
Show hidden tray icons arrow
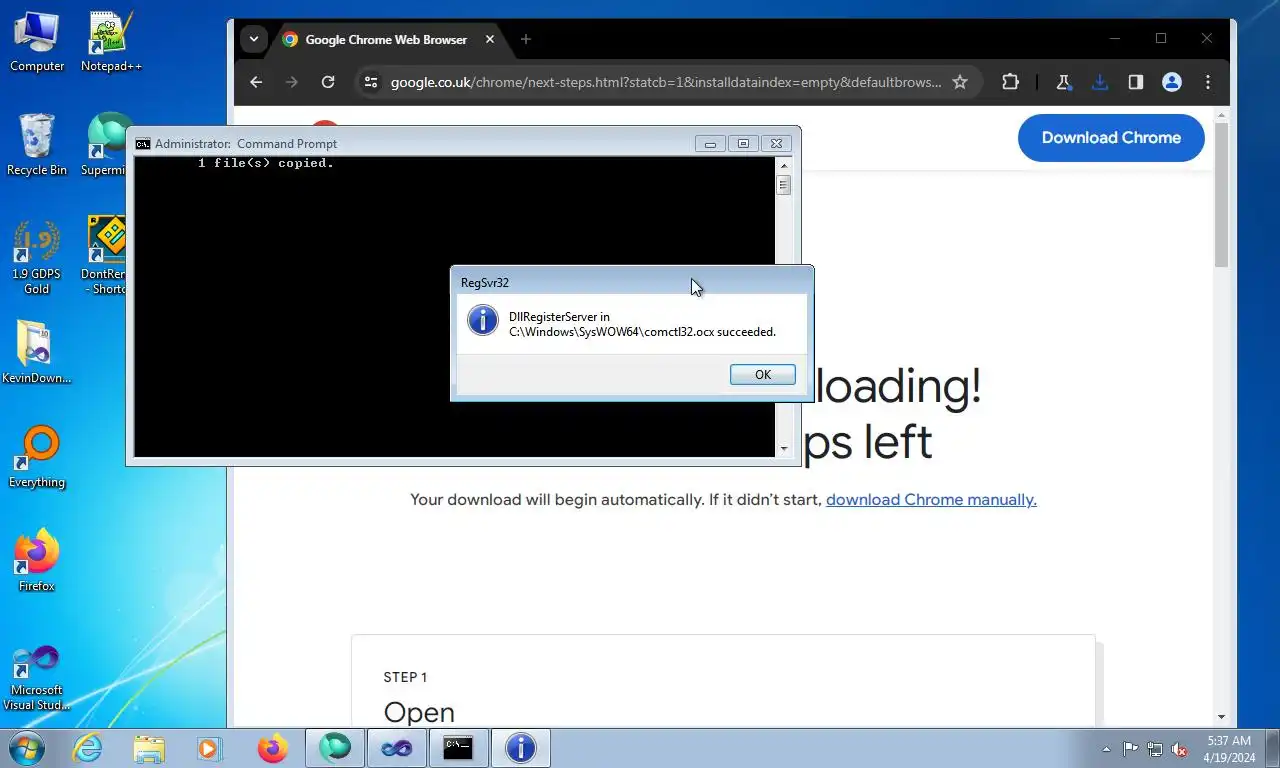tap(1106, 749)
